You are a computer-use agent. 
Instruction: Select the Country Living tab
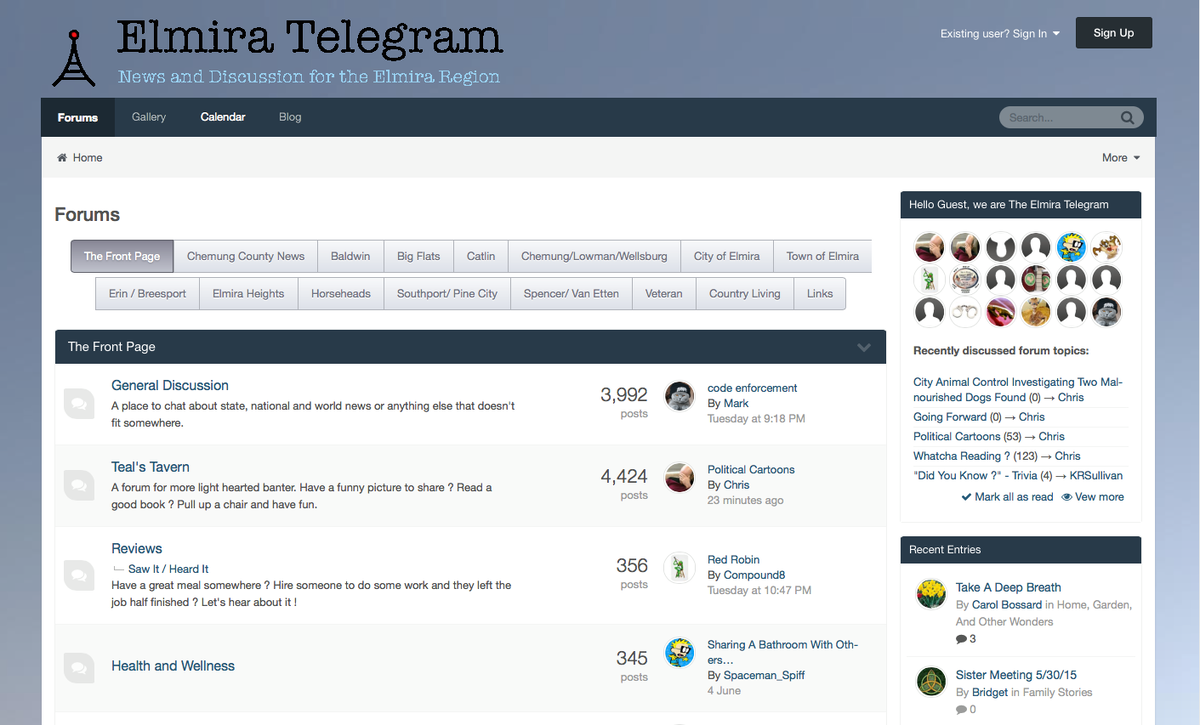click(x=745, y=294)
